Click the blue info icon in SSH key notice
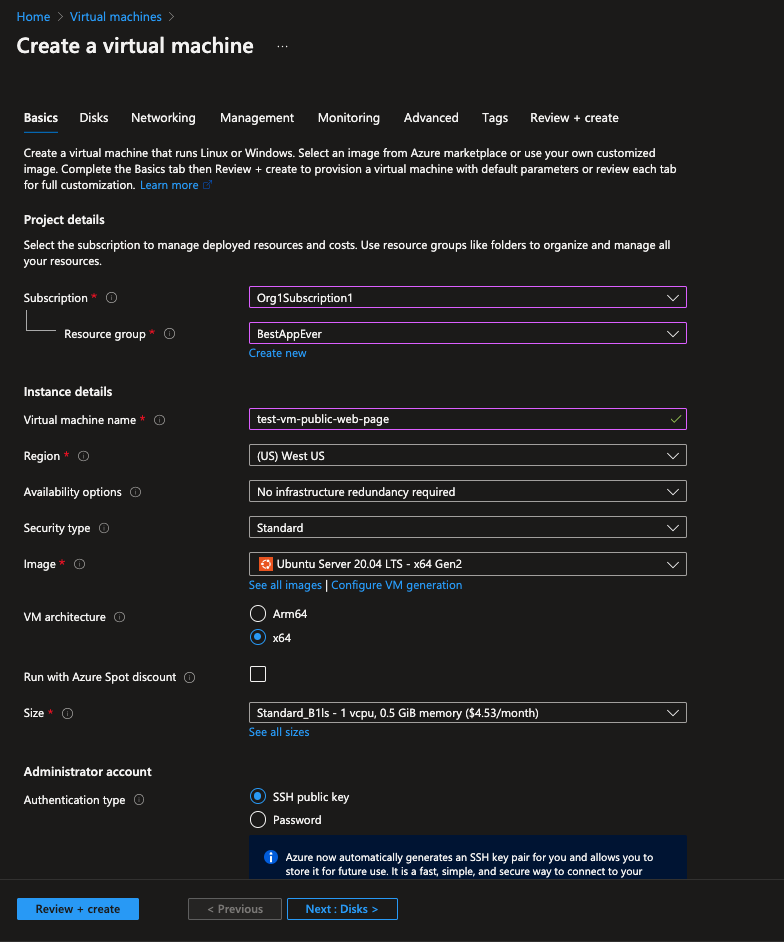The height and width of the screenshot is (942, 784). 271,857
